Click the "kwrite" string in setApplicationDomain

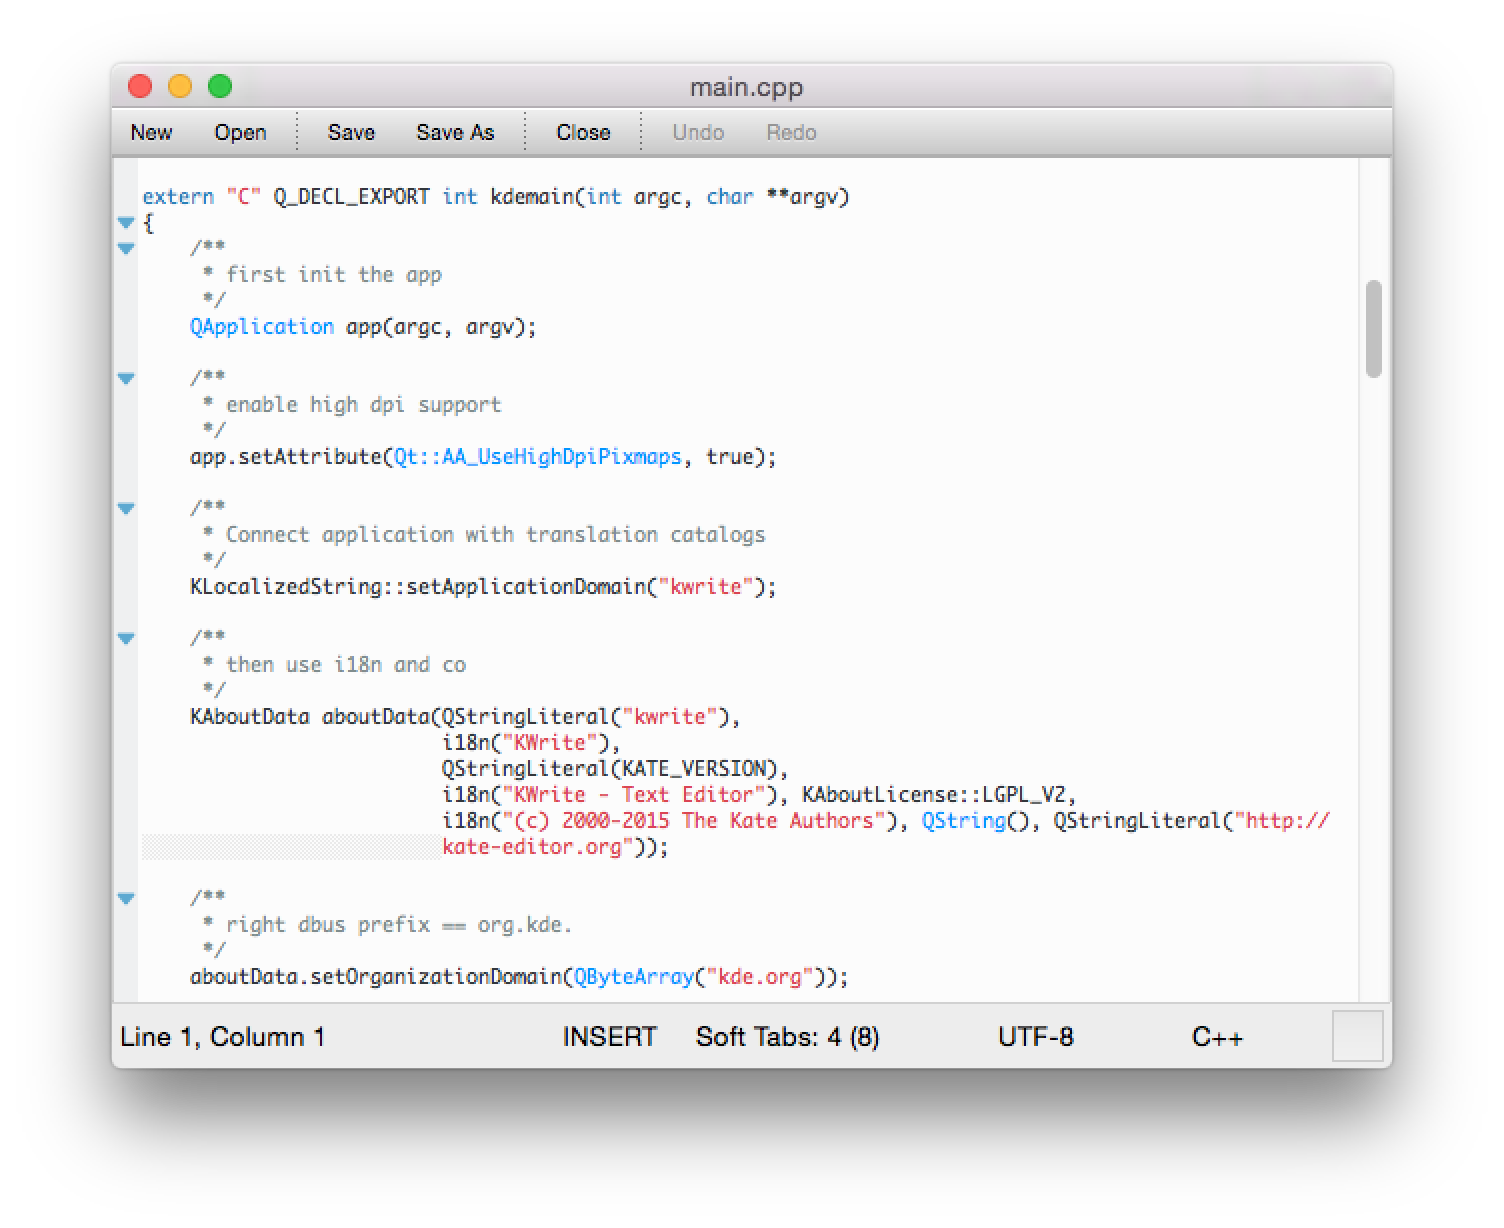pos(706,587)
